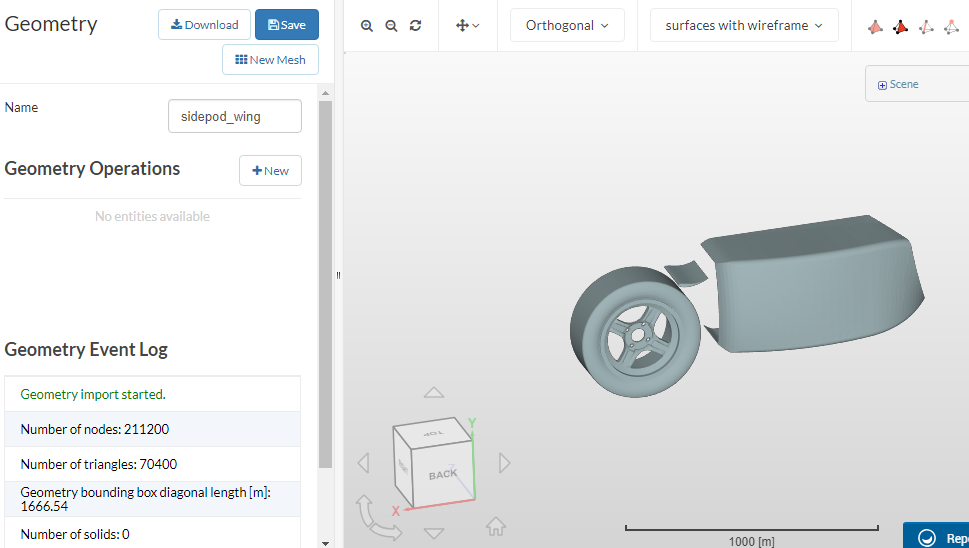The width and height of the screenshot is (969, 548).
Task: Click the home view icon near orientation cube
Action: [496, 525]
